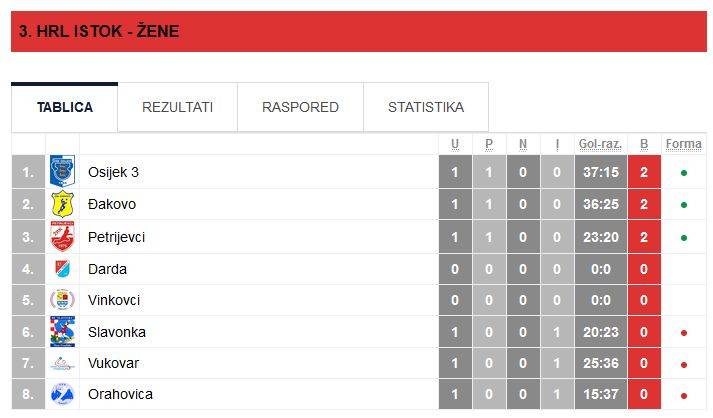Click the Petrijevci club crest

point(62,237)
